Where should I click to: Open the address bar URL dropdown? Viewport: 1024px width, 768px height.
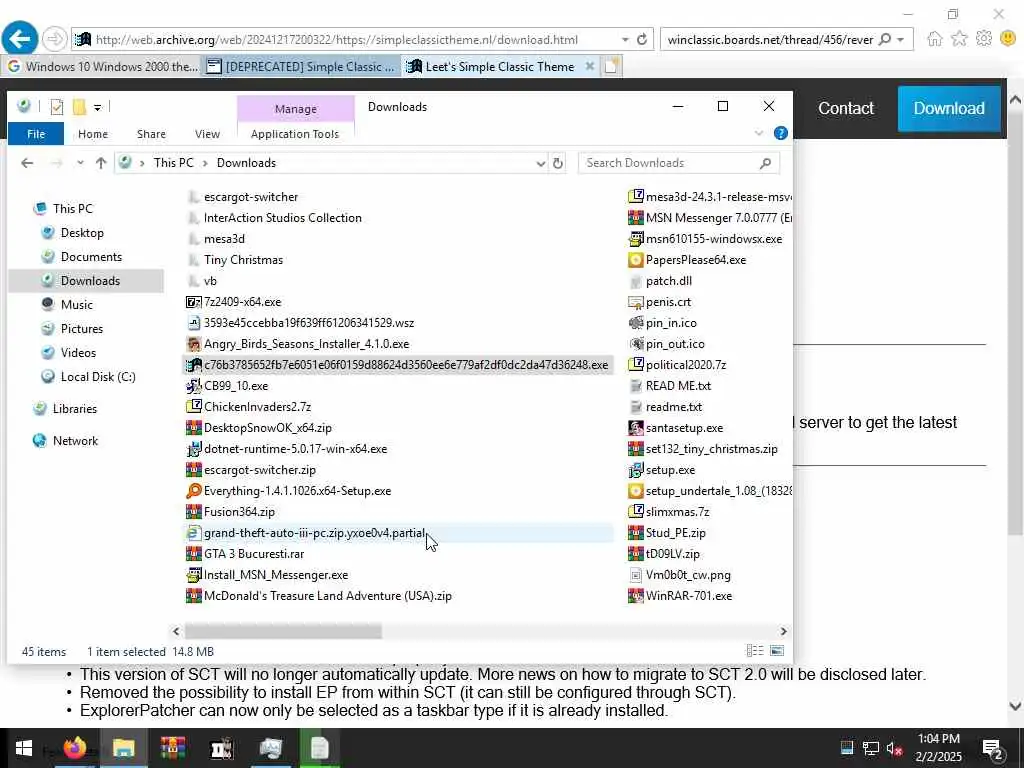click(625, 40)
